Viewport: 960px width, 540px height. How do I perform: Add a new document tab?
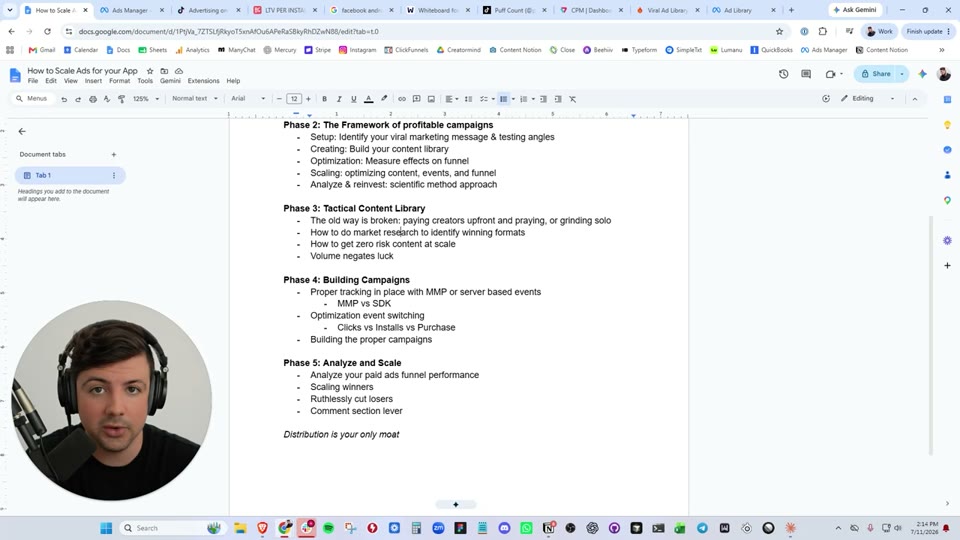tap(113, 155)
